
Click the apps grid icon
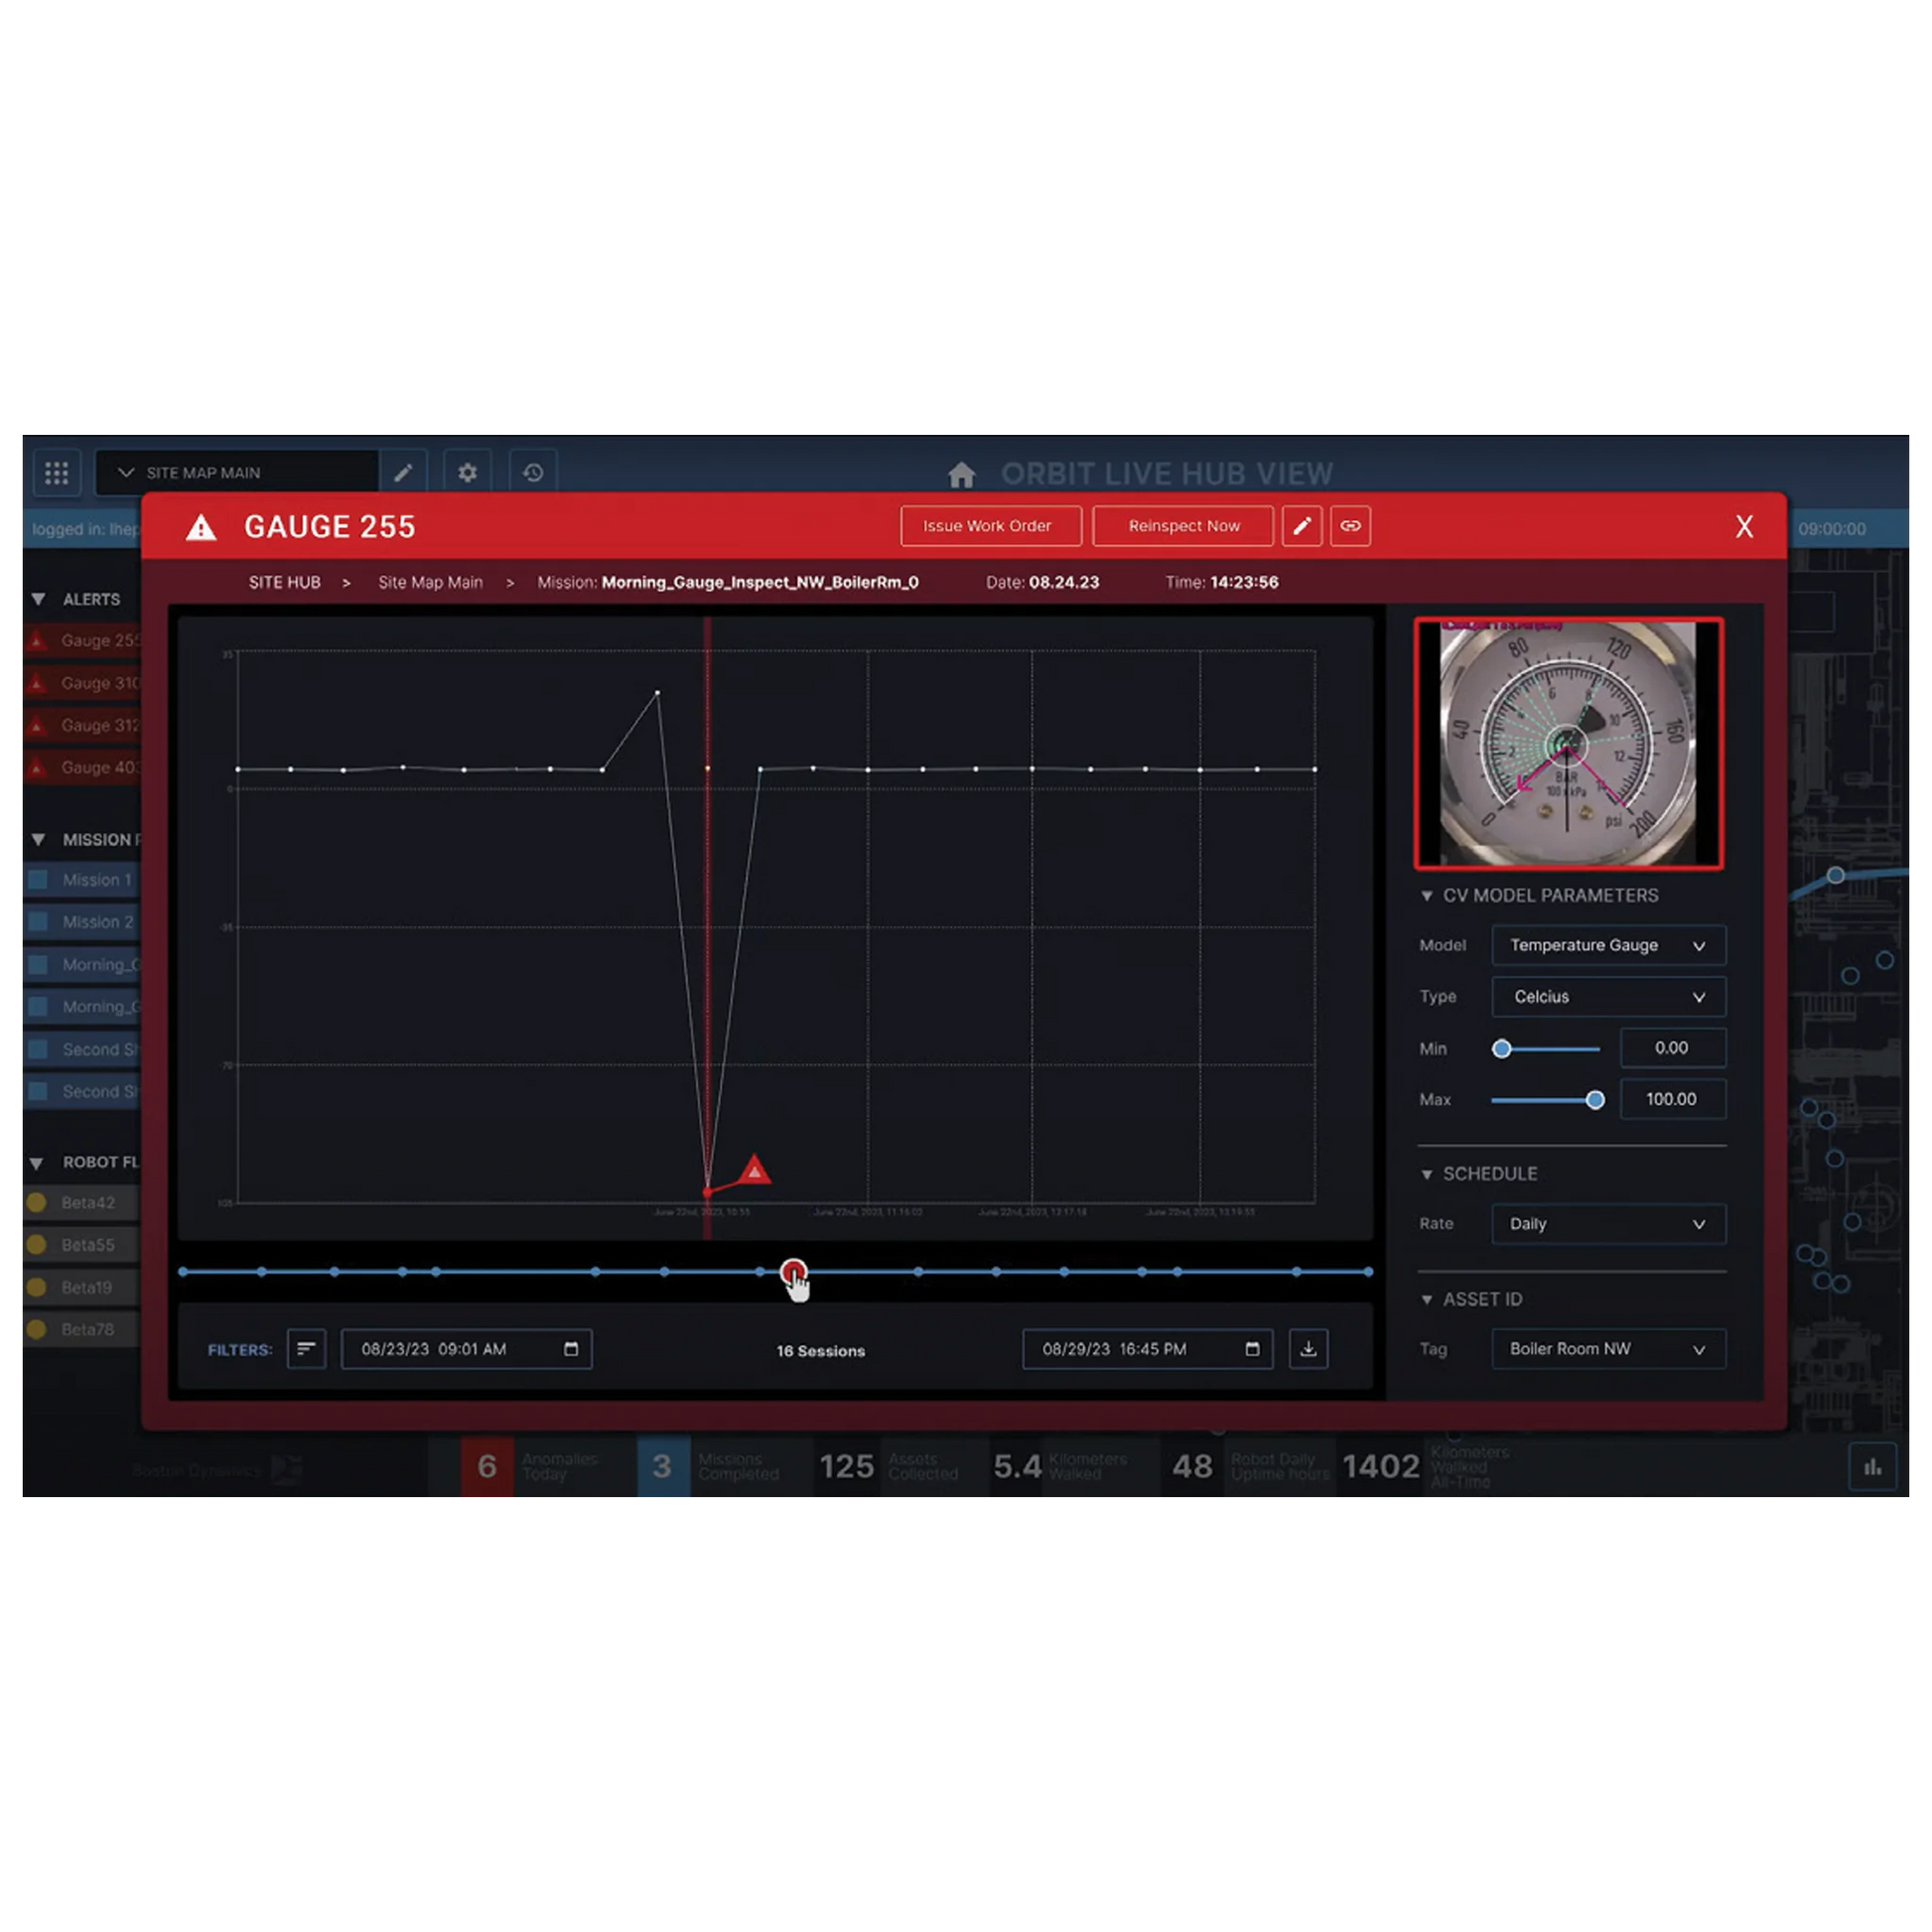click(x=57, y=472)
